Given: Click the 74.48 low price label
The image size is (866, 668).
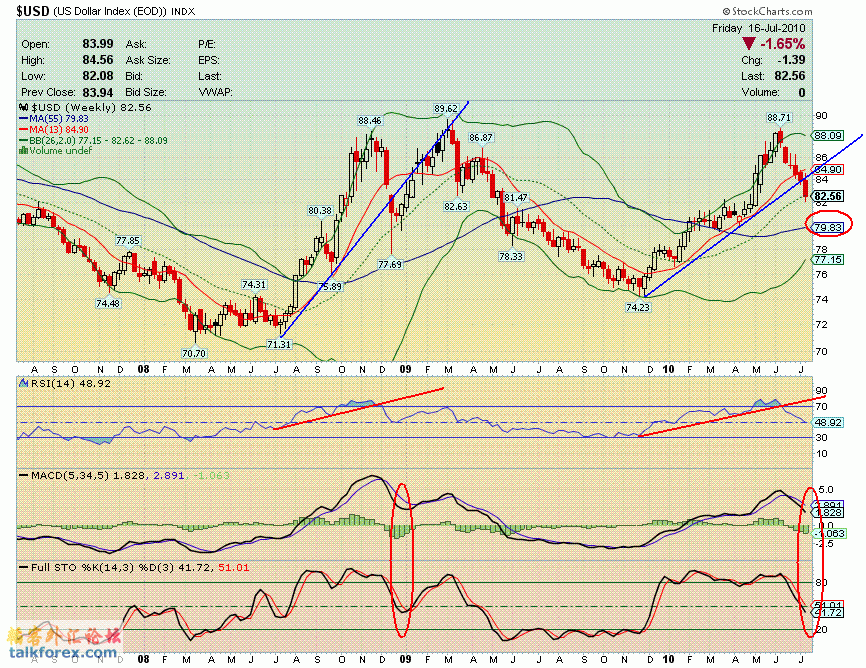Looking at the screenshot, I should (x=108, y=303).
